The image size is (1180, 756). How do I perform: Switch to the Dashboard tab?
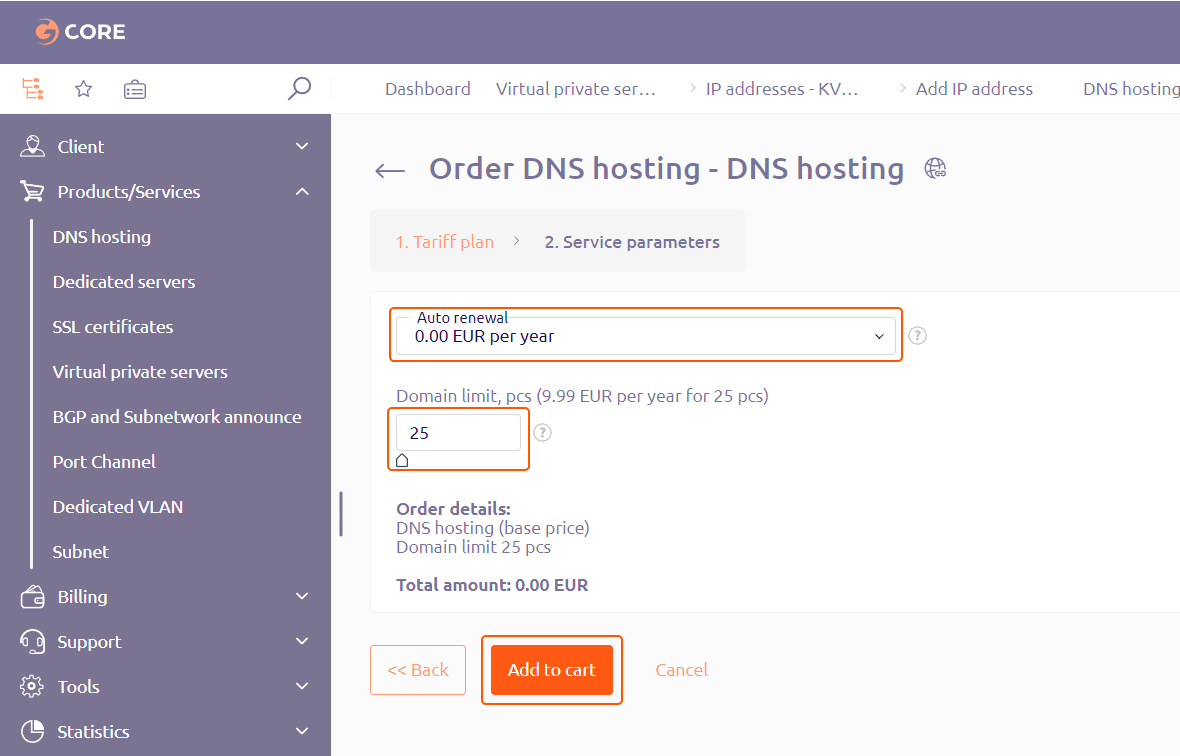(427, 89)
